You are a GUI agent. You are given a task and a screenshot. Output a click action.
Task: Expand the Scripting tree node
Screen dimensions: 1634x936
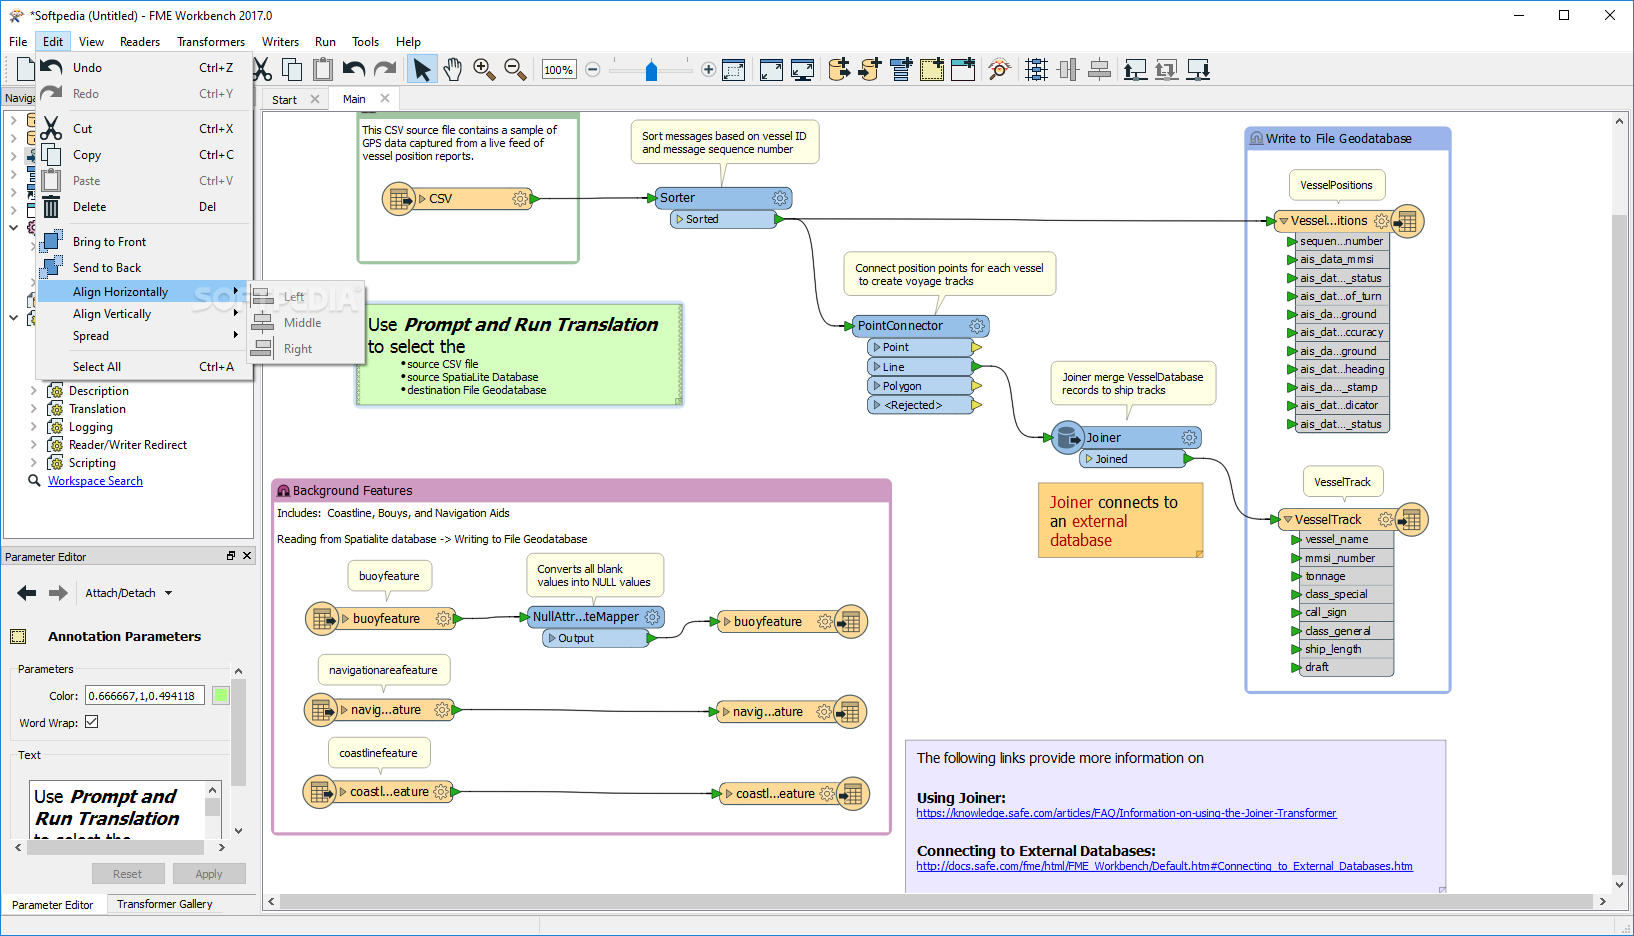[33, 463]
